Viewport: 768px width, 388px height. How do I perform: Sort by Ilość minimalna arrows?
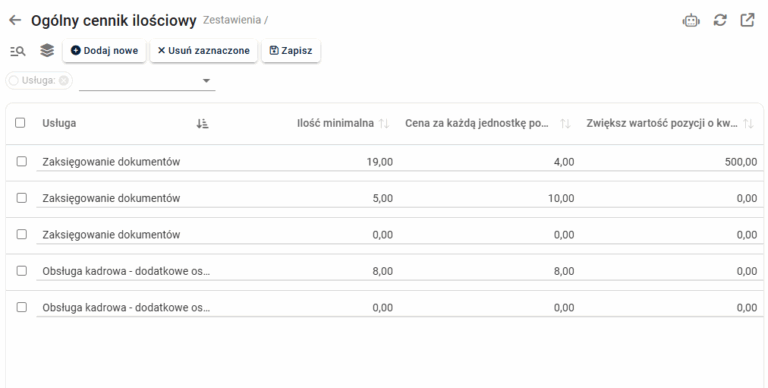[x=384, y=123]
